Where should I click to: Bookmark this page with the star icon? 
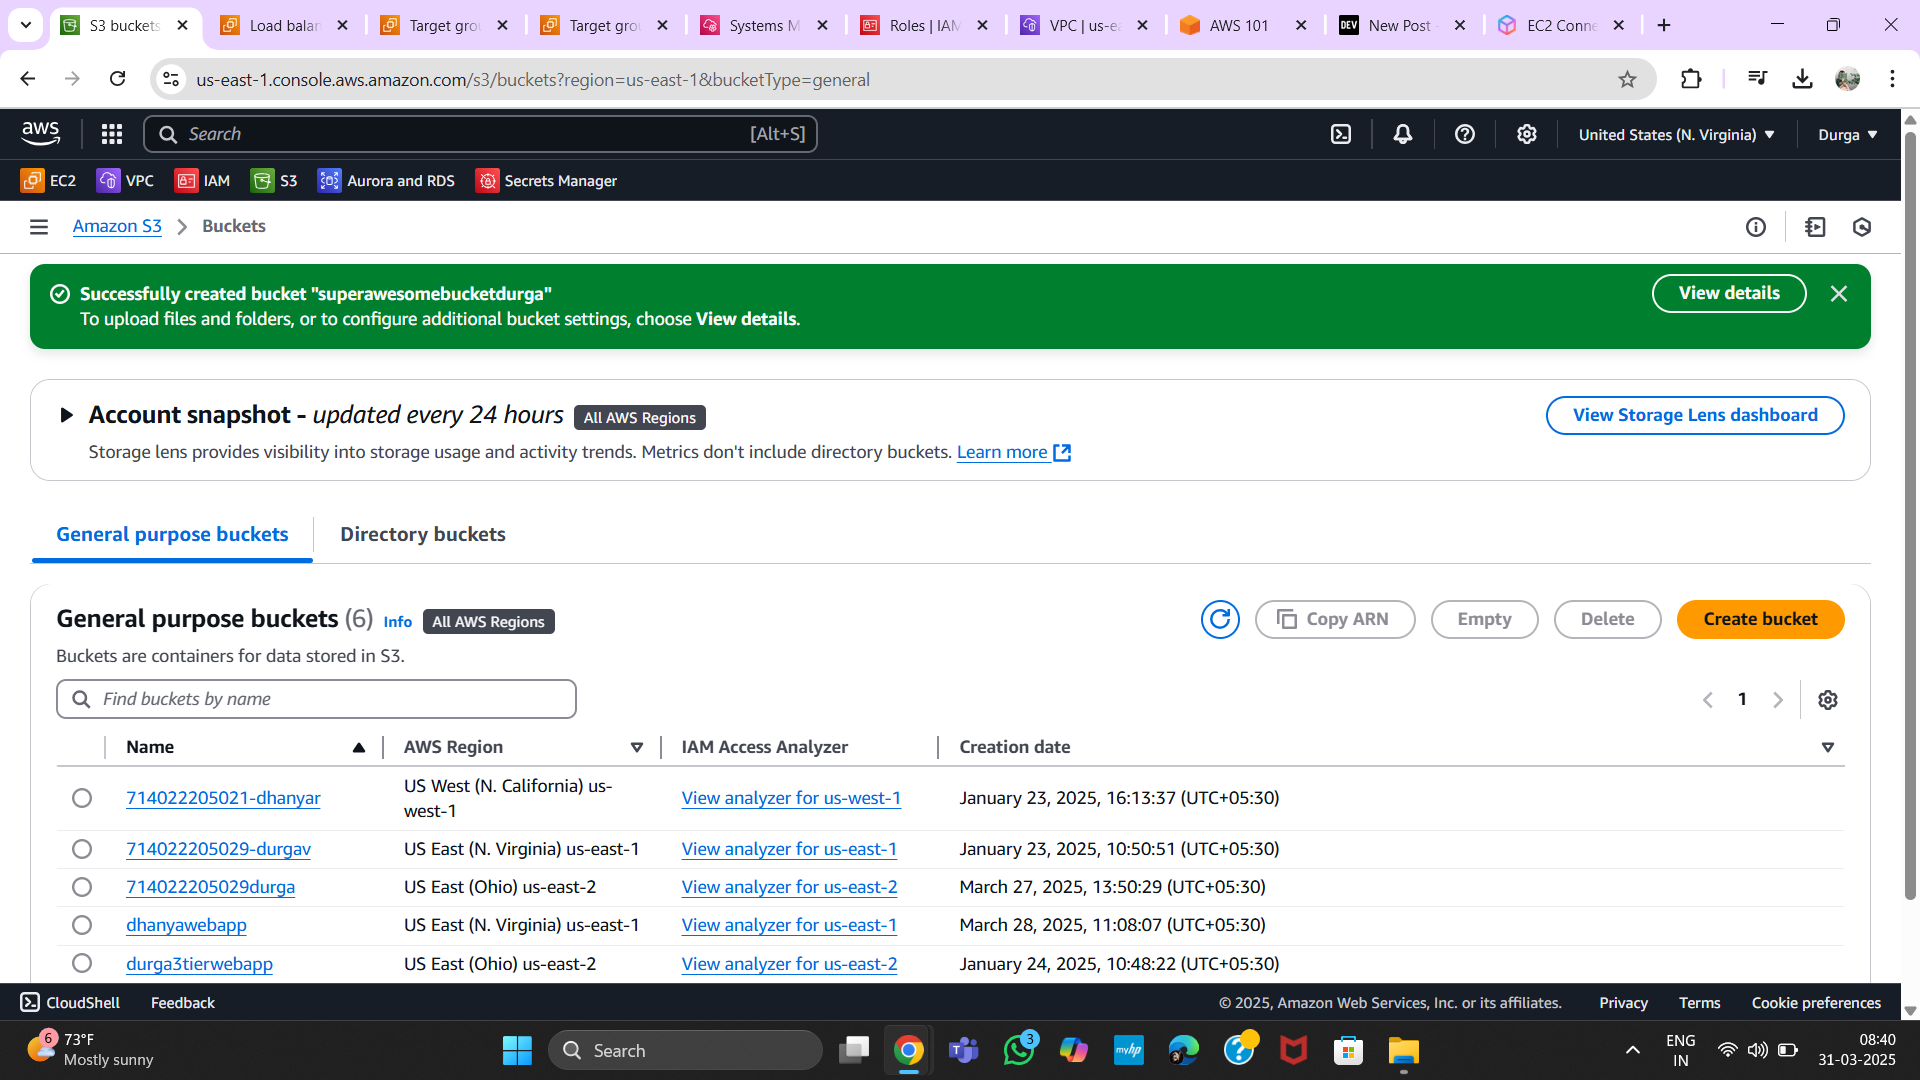tap(1628, 79)
